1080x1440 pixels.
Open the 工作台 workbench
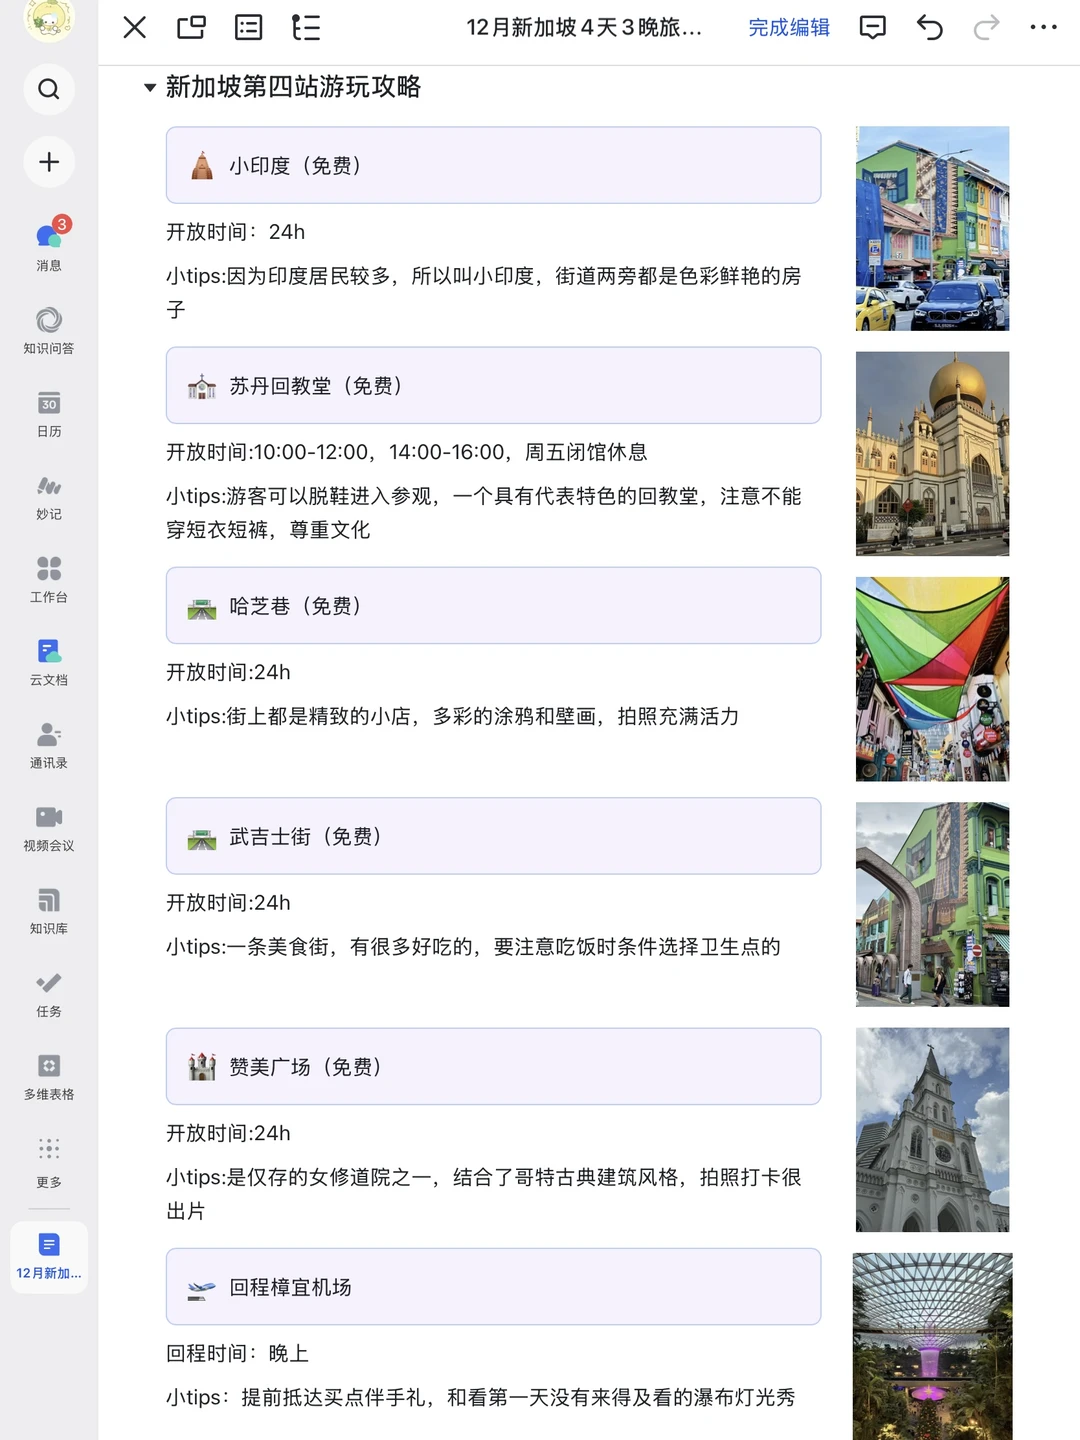[48, 579]
